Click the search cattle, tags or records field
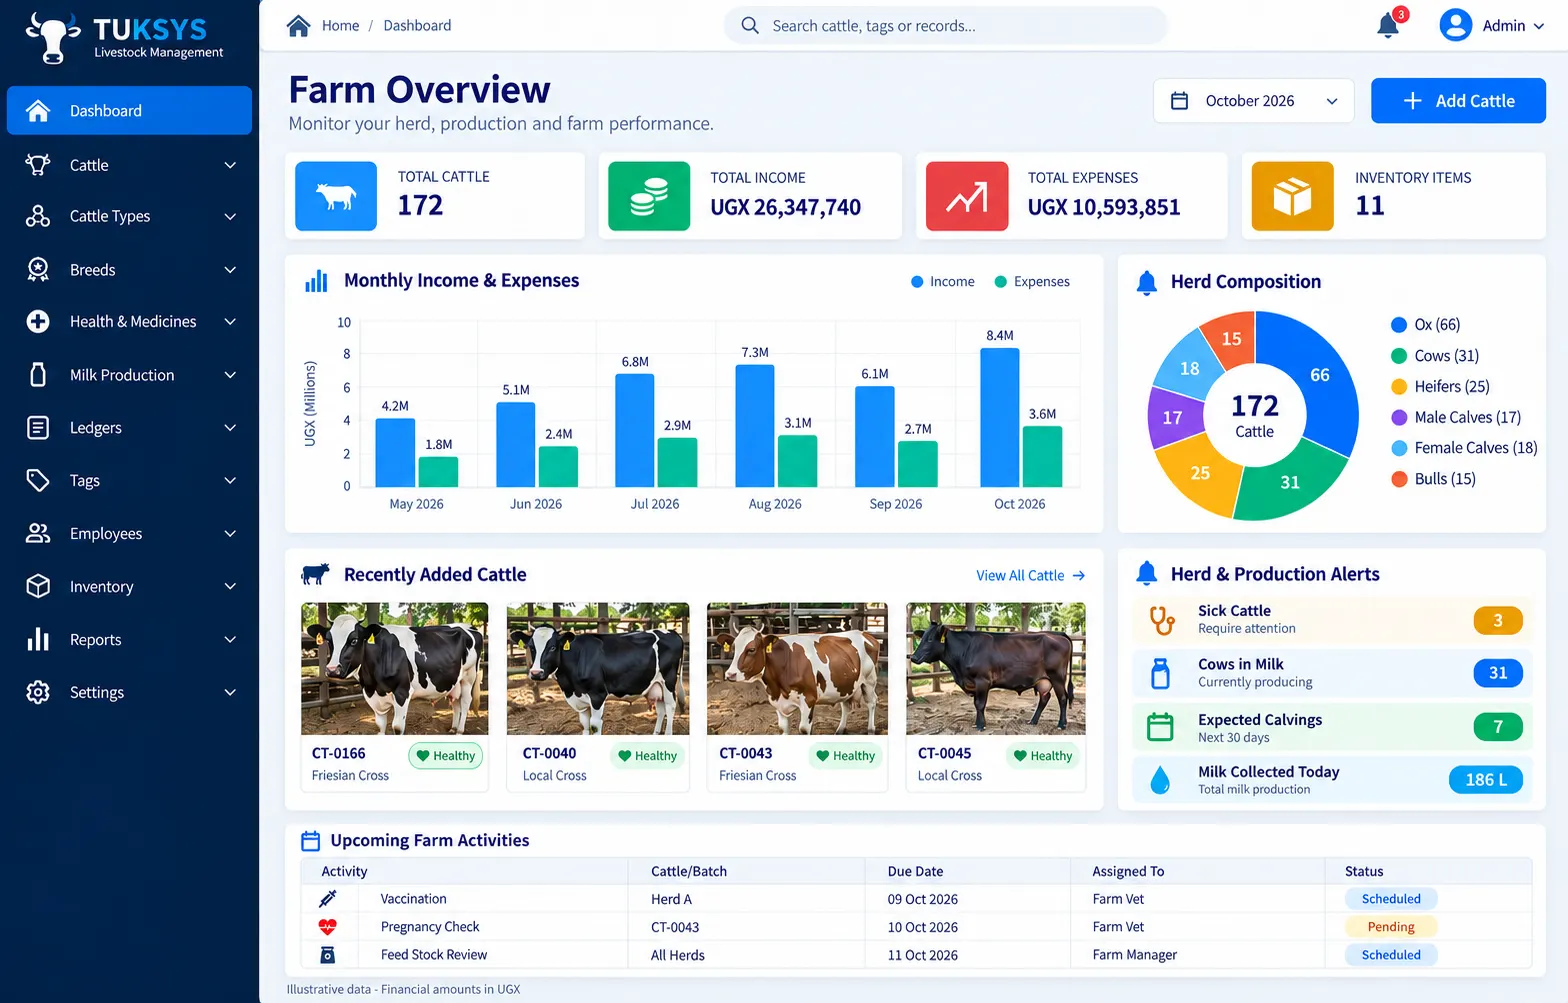The width and height of the screenshot is (1568, 1003). [x=945, y=25]
